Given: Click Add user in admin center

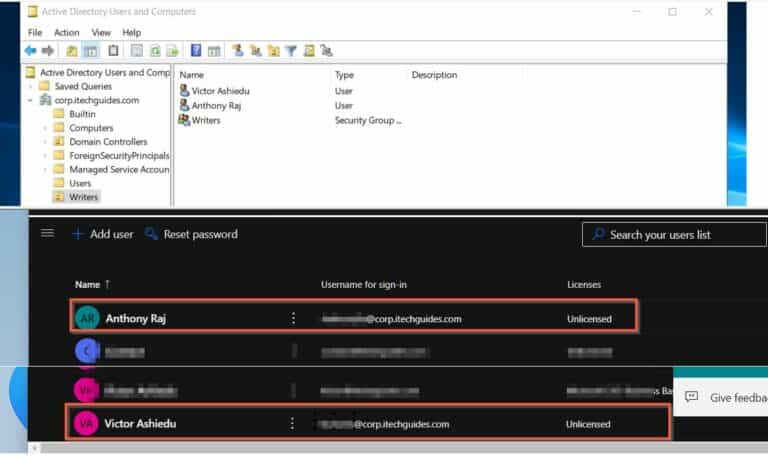Looking at the screenshot, I should pyautogui.click(x=103, y=234).
